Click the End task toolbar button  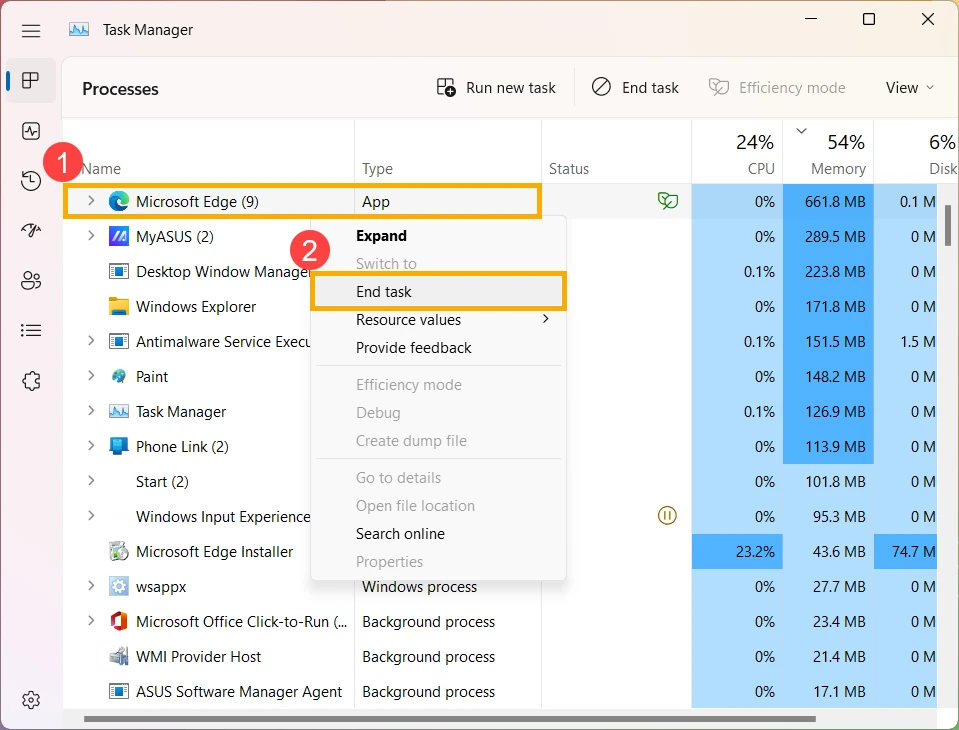tap(635, 87)
